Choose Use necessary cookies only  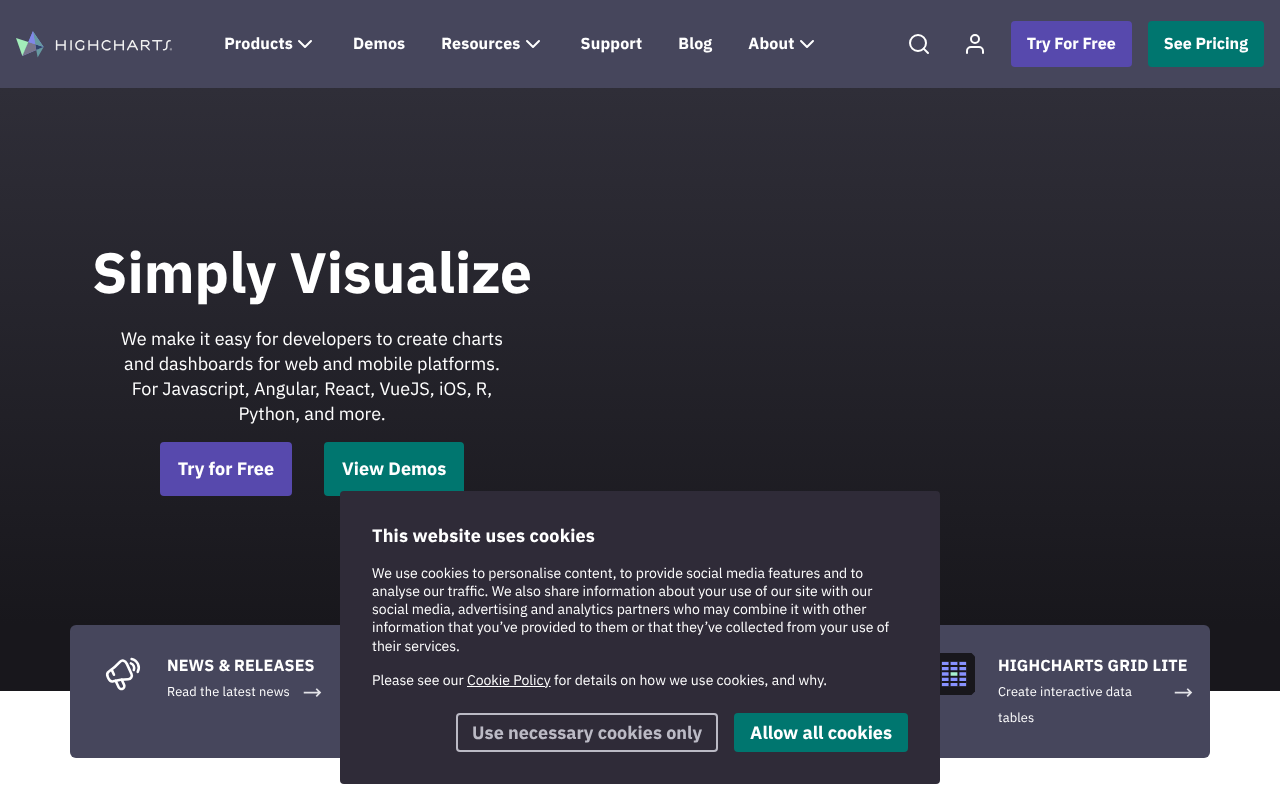[587, 733]
